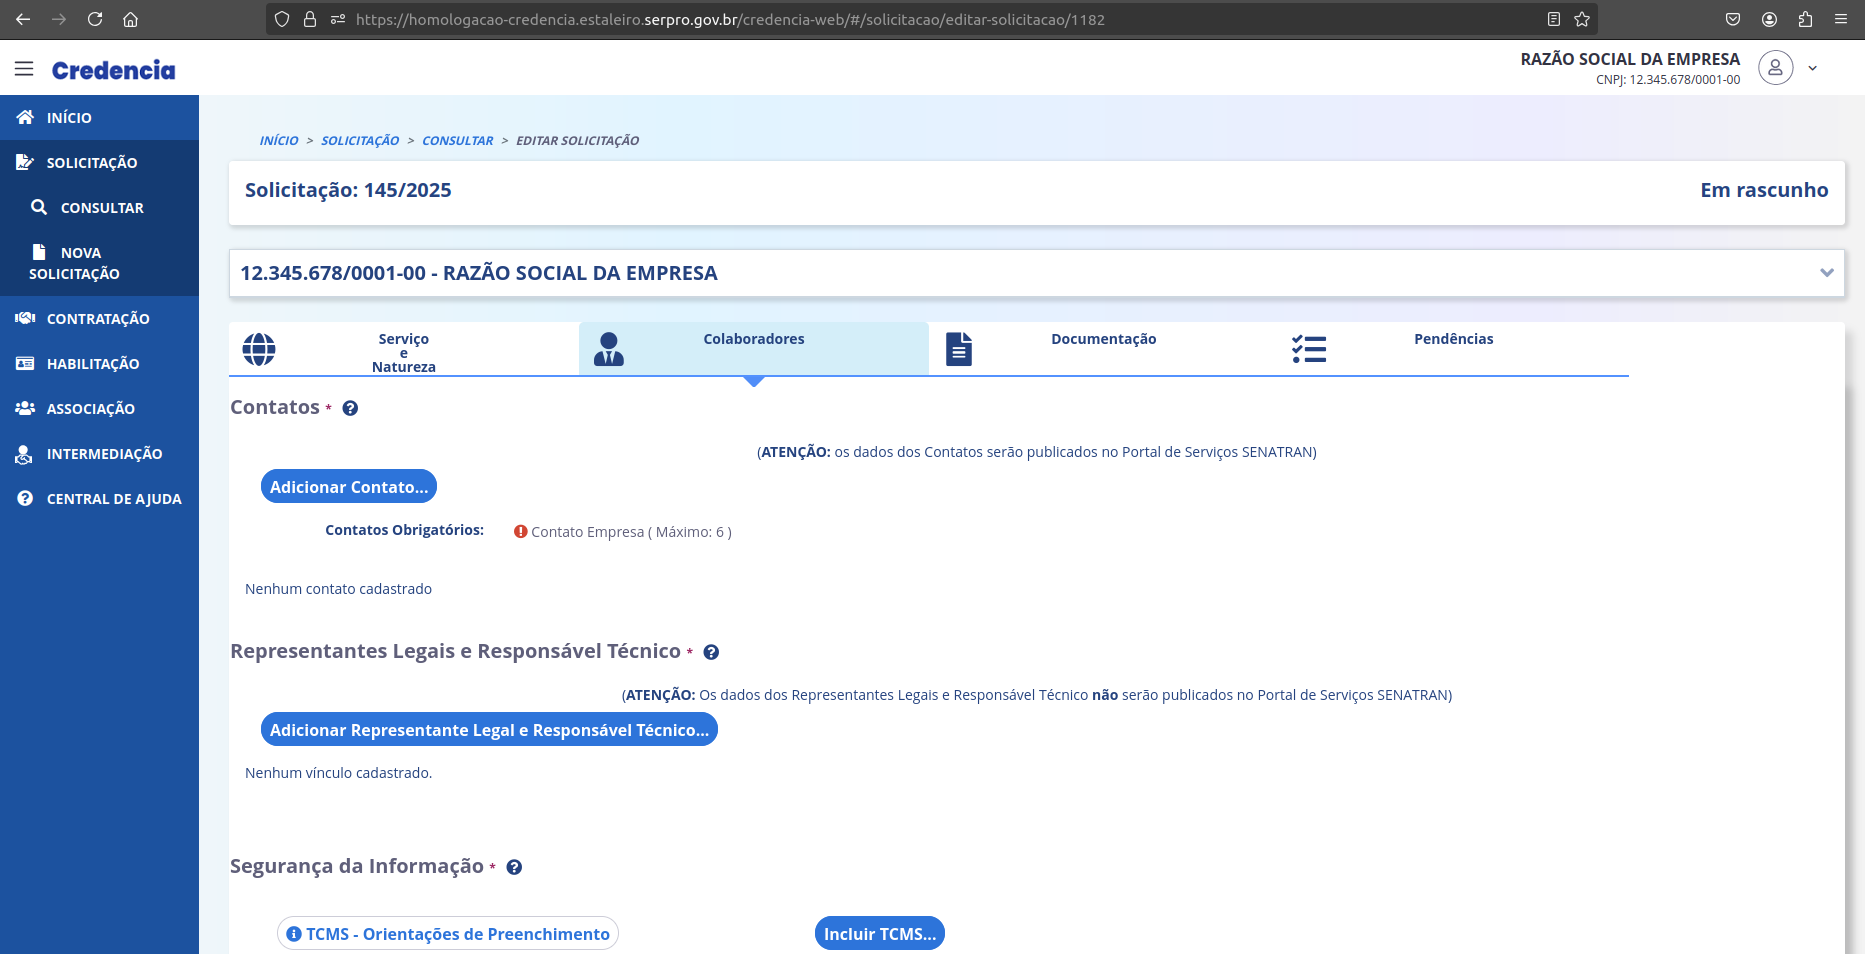This screenshot has height=955, width=1865.
Task: Open the user account dropdown arrow
Action: pyautogui.click(x=1812, y=69)
